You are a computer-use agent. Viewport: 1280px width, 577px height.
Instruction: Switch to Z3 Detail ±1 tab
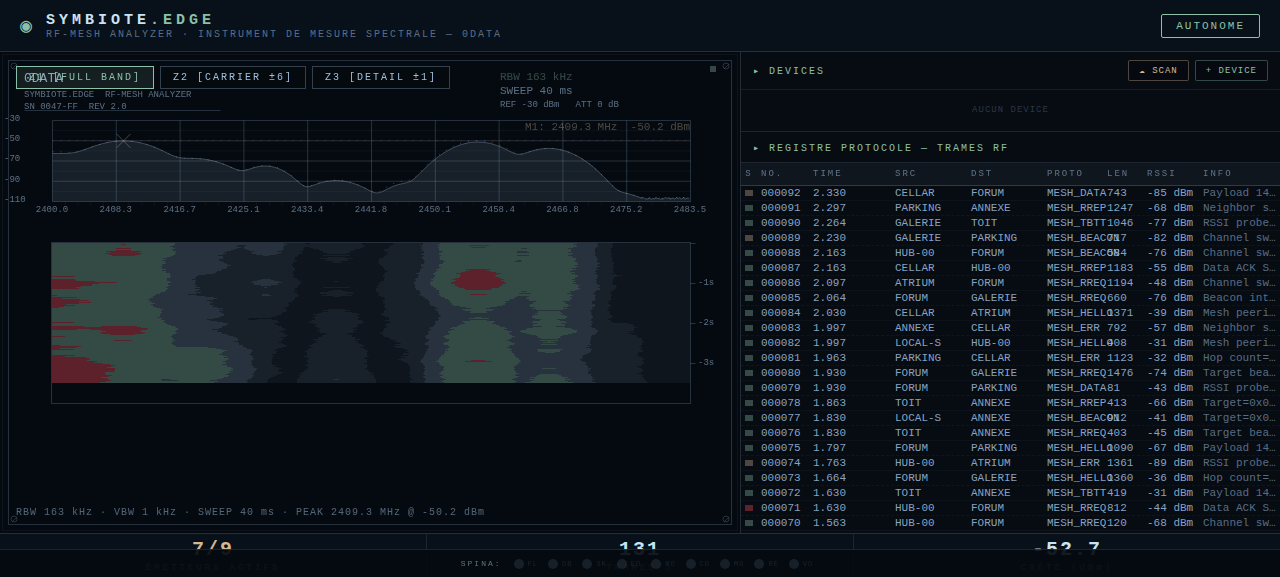pos(381,77)
